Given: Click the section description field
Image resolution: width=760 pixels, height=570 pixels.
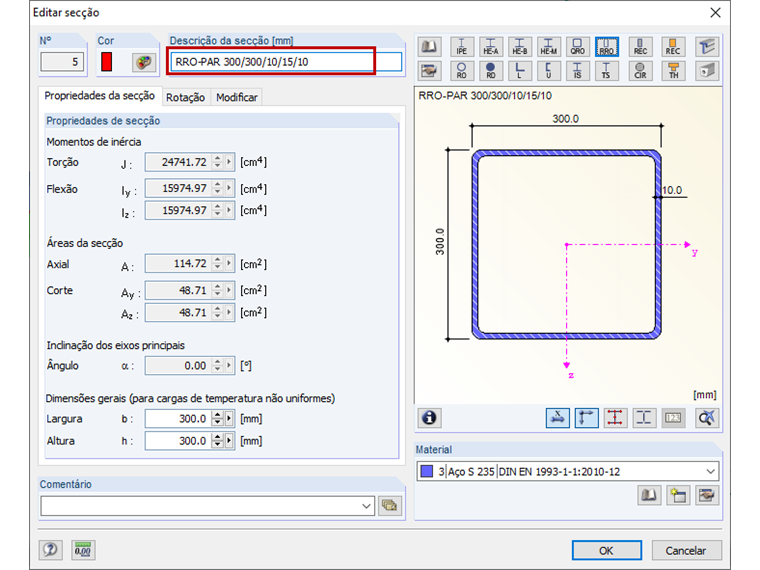Looking at the screenshot, I should [x=286, y=62].
